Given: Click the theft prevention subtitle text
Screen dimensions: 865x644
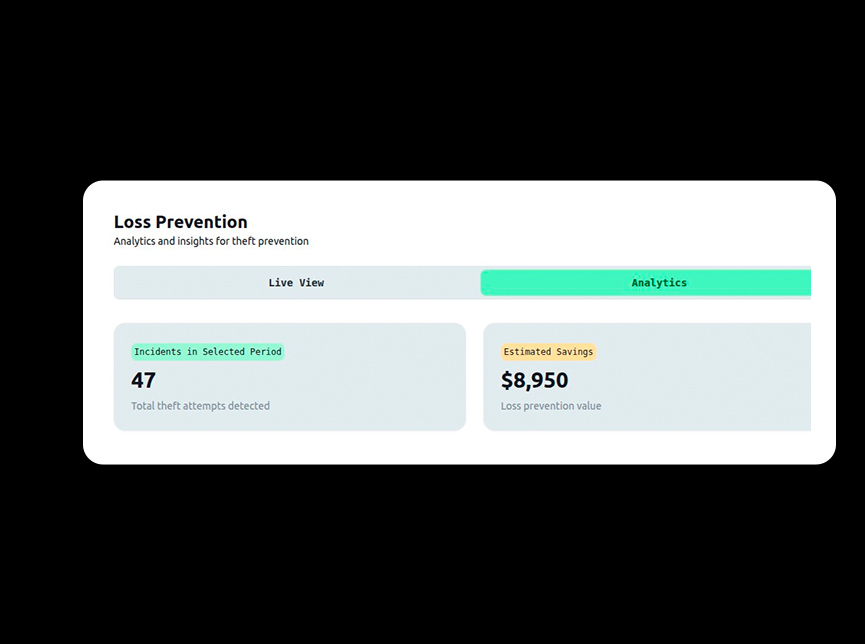Looking at the screenshot, I should 211,241.
